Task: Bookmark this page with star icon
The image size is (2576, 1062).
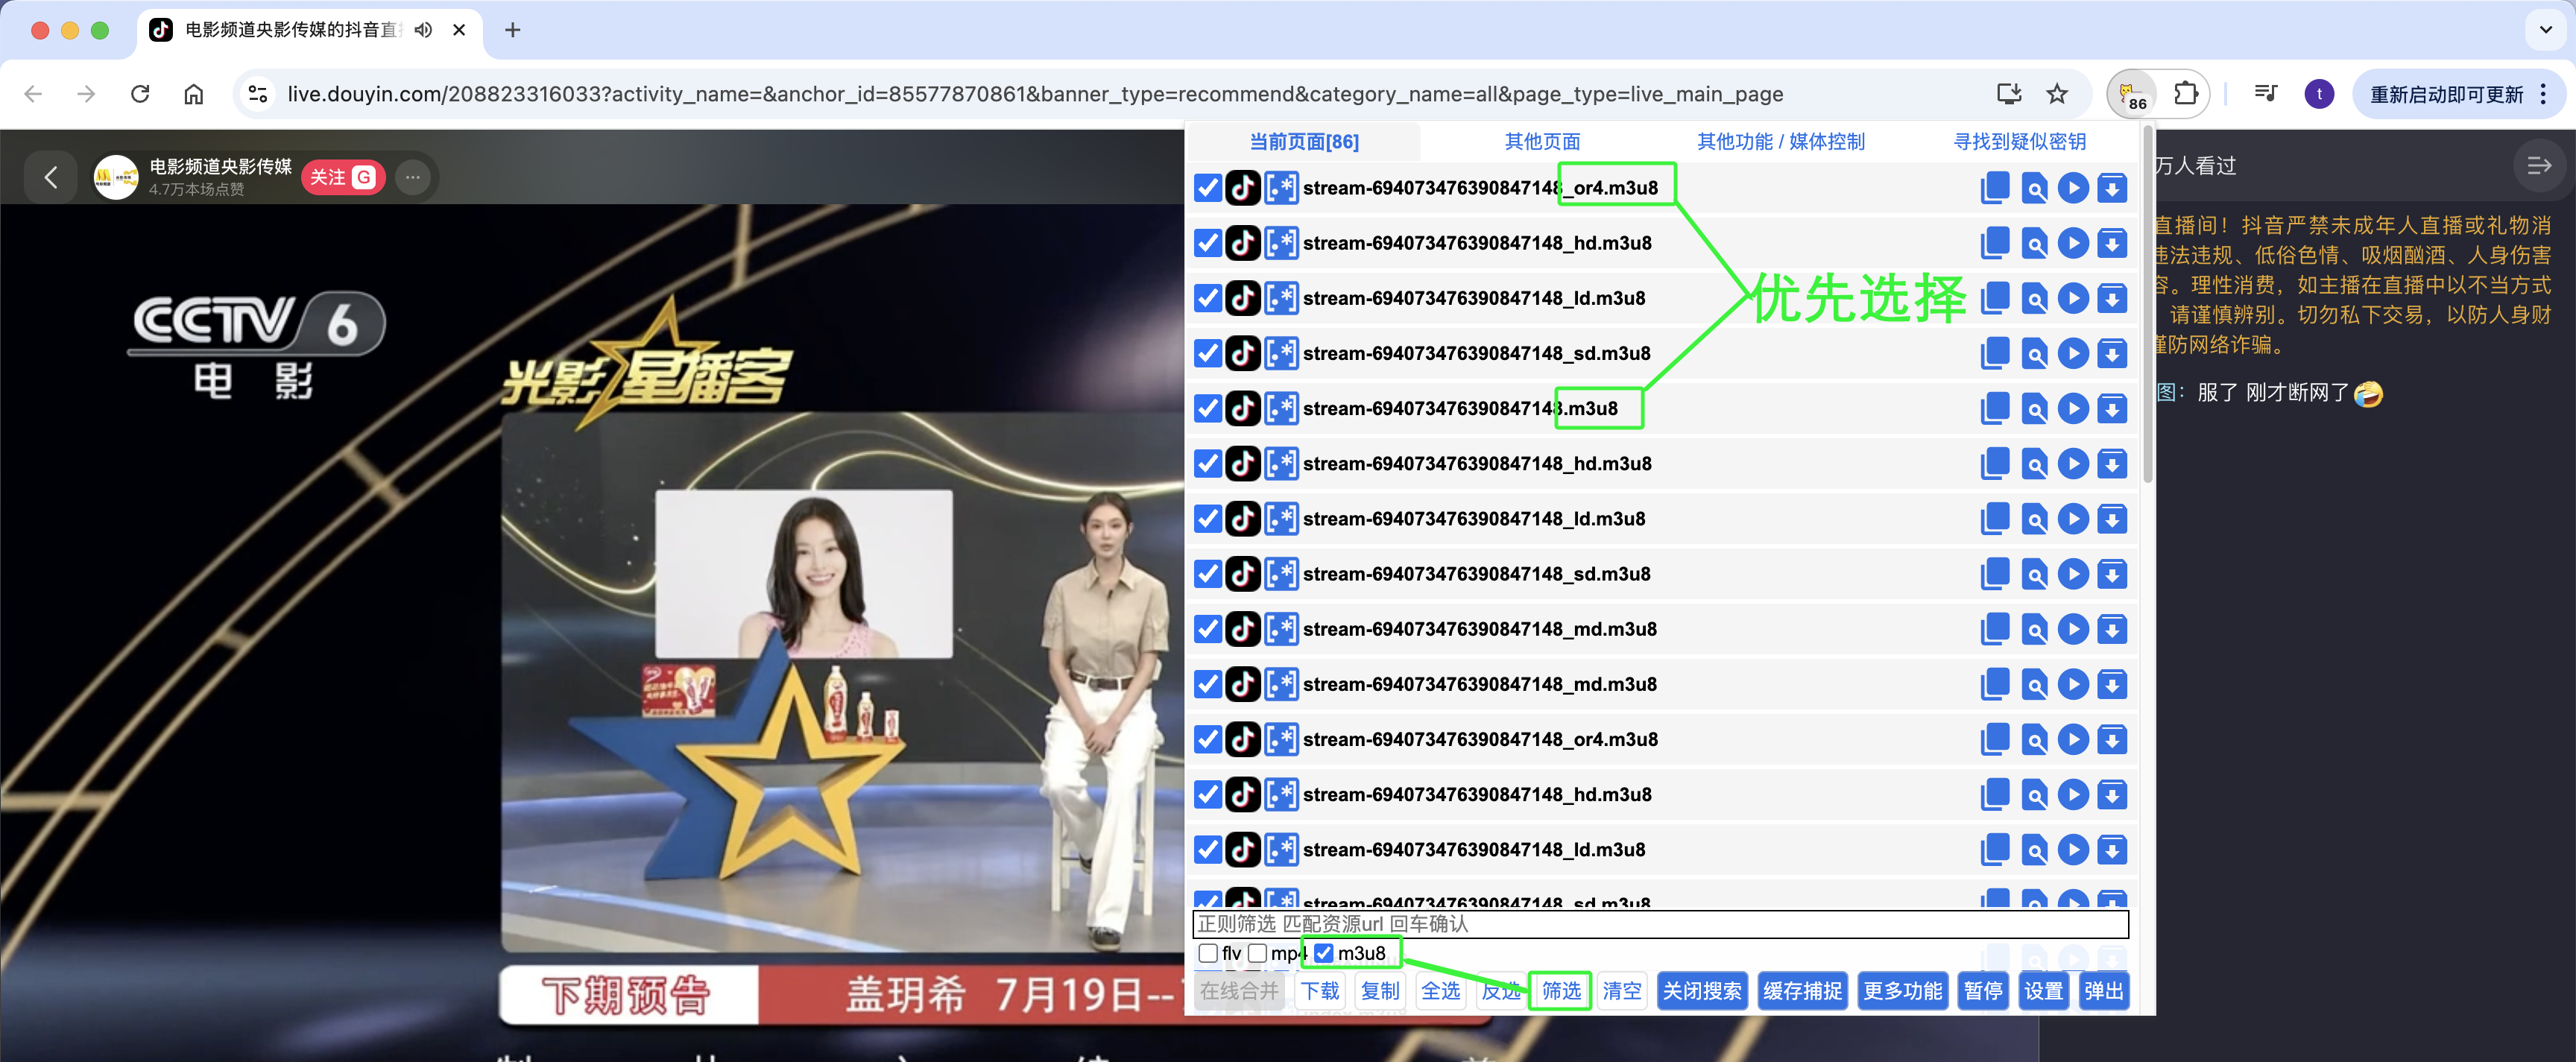Action: [2056, 94]
